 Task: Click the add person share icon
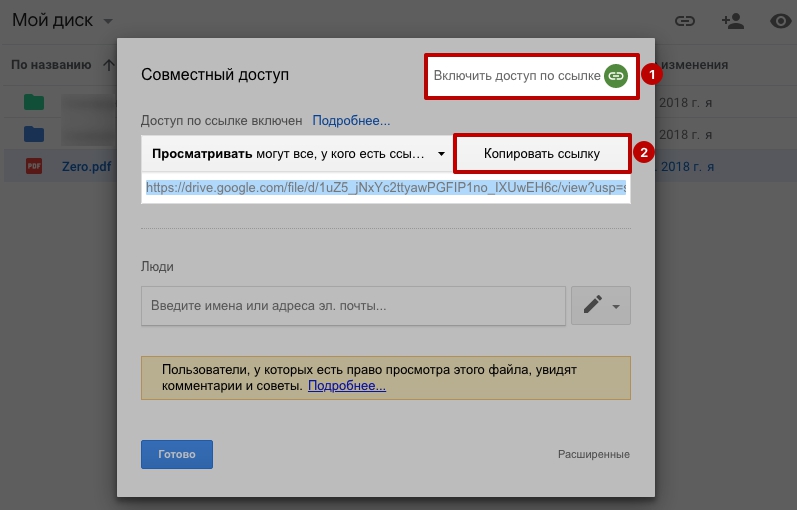[x=732, y=21]
